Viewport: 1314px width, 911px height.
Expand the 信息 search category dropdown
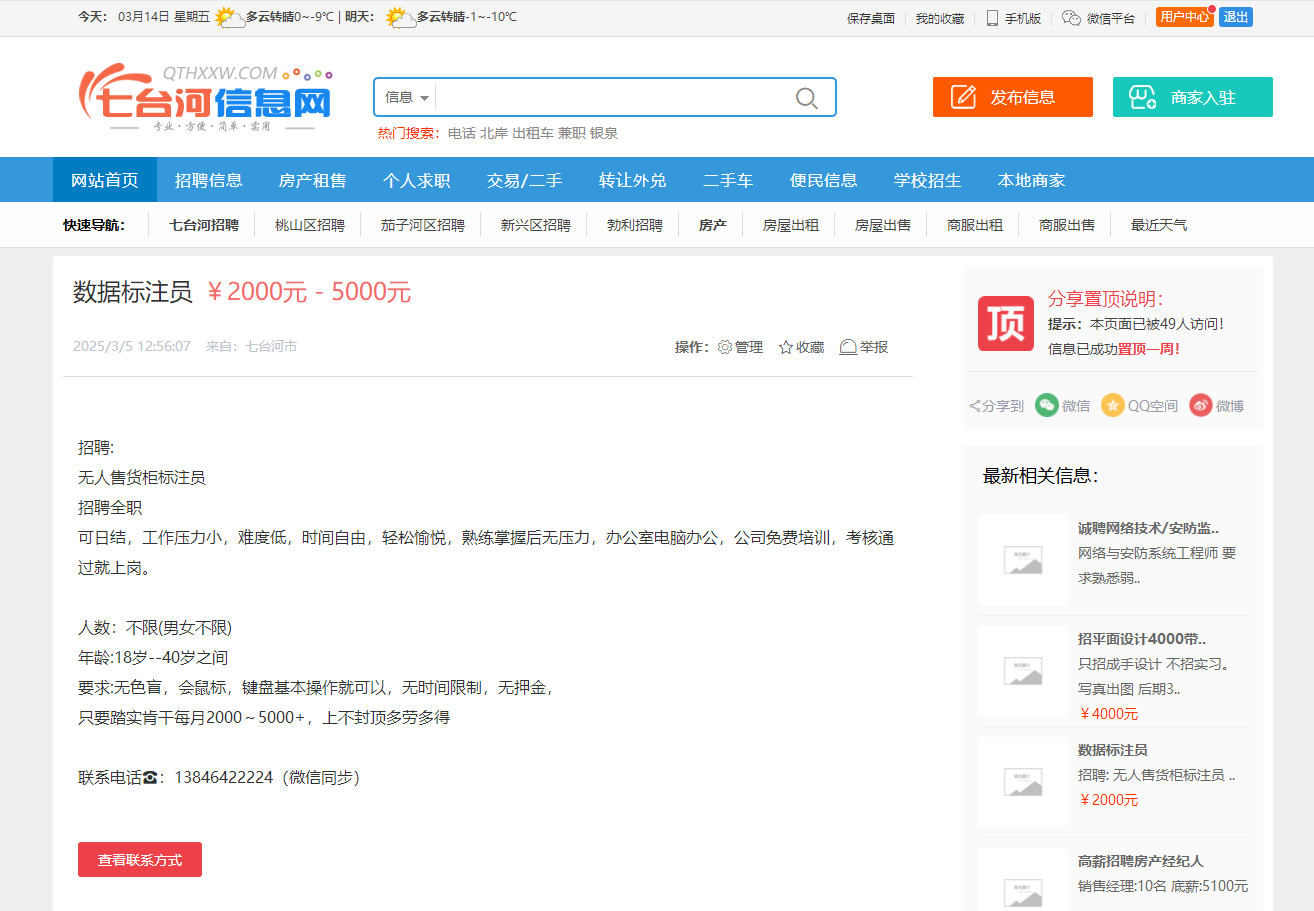pyautogui.click(x=406, y=97)
